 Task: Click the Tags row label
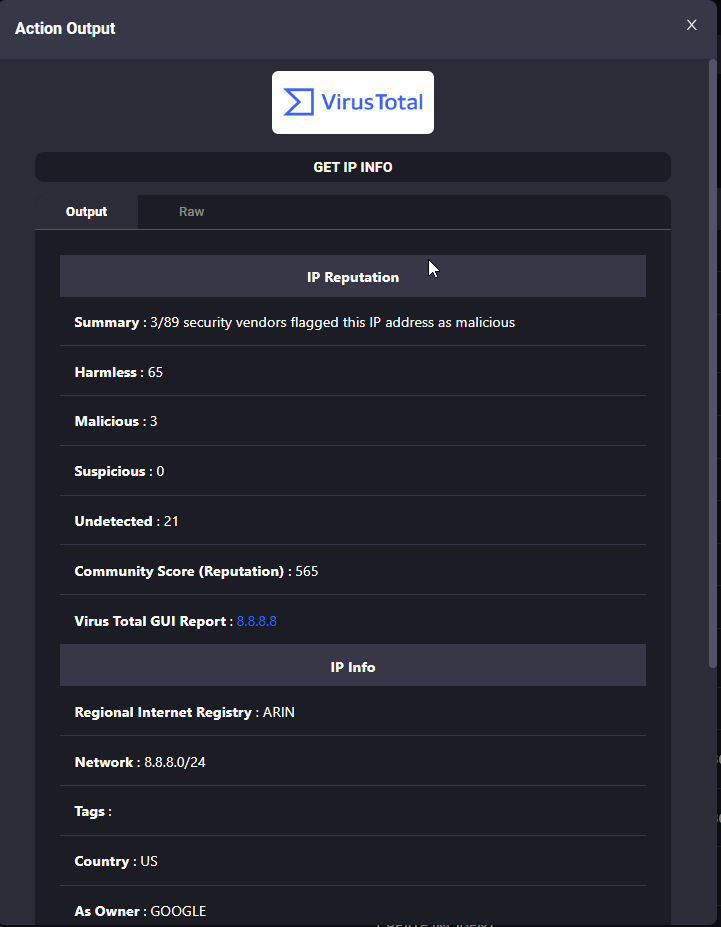point(93,811)
